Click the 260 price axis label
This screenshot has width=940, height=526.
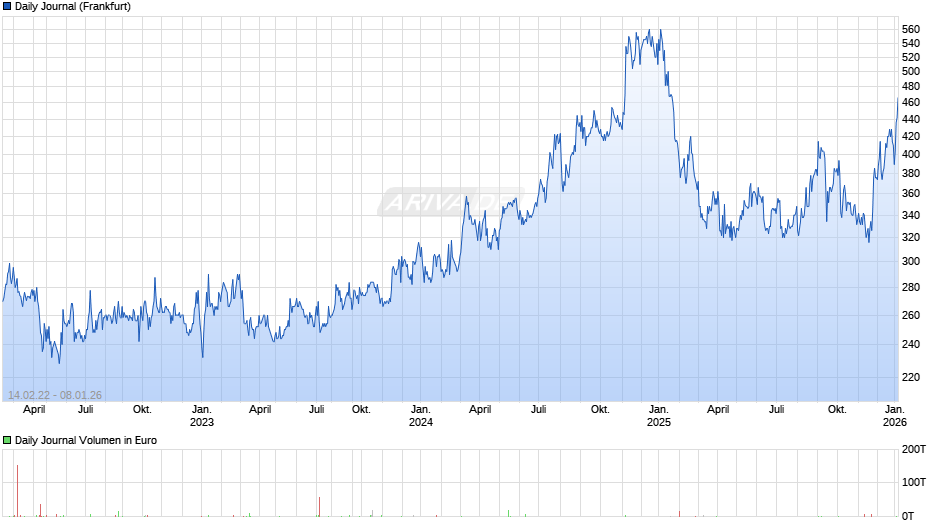[911, 315]
